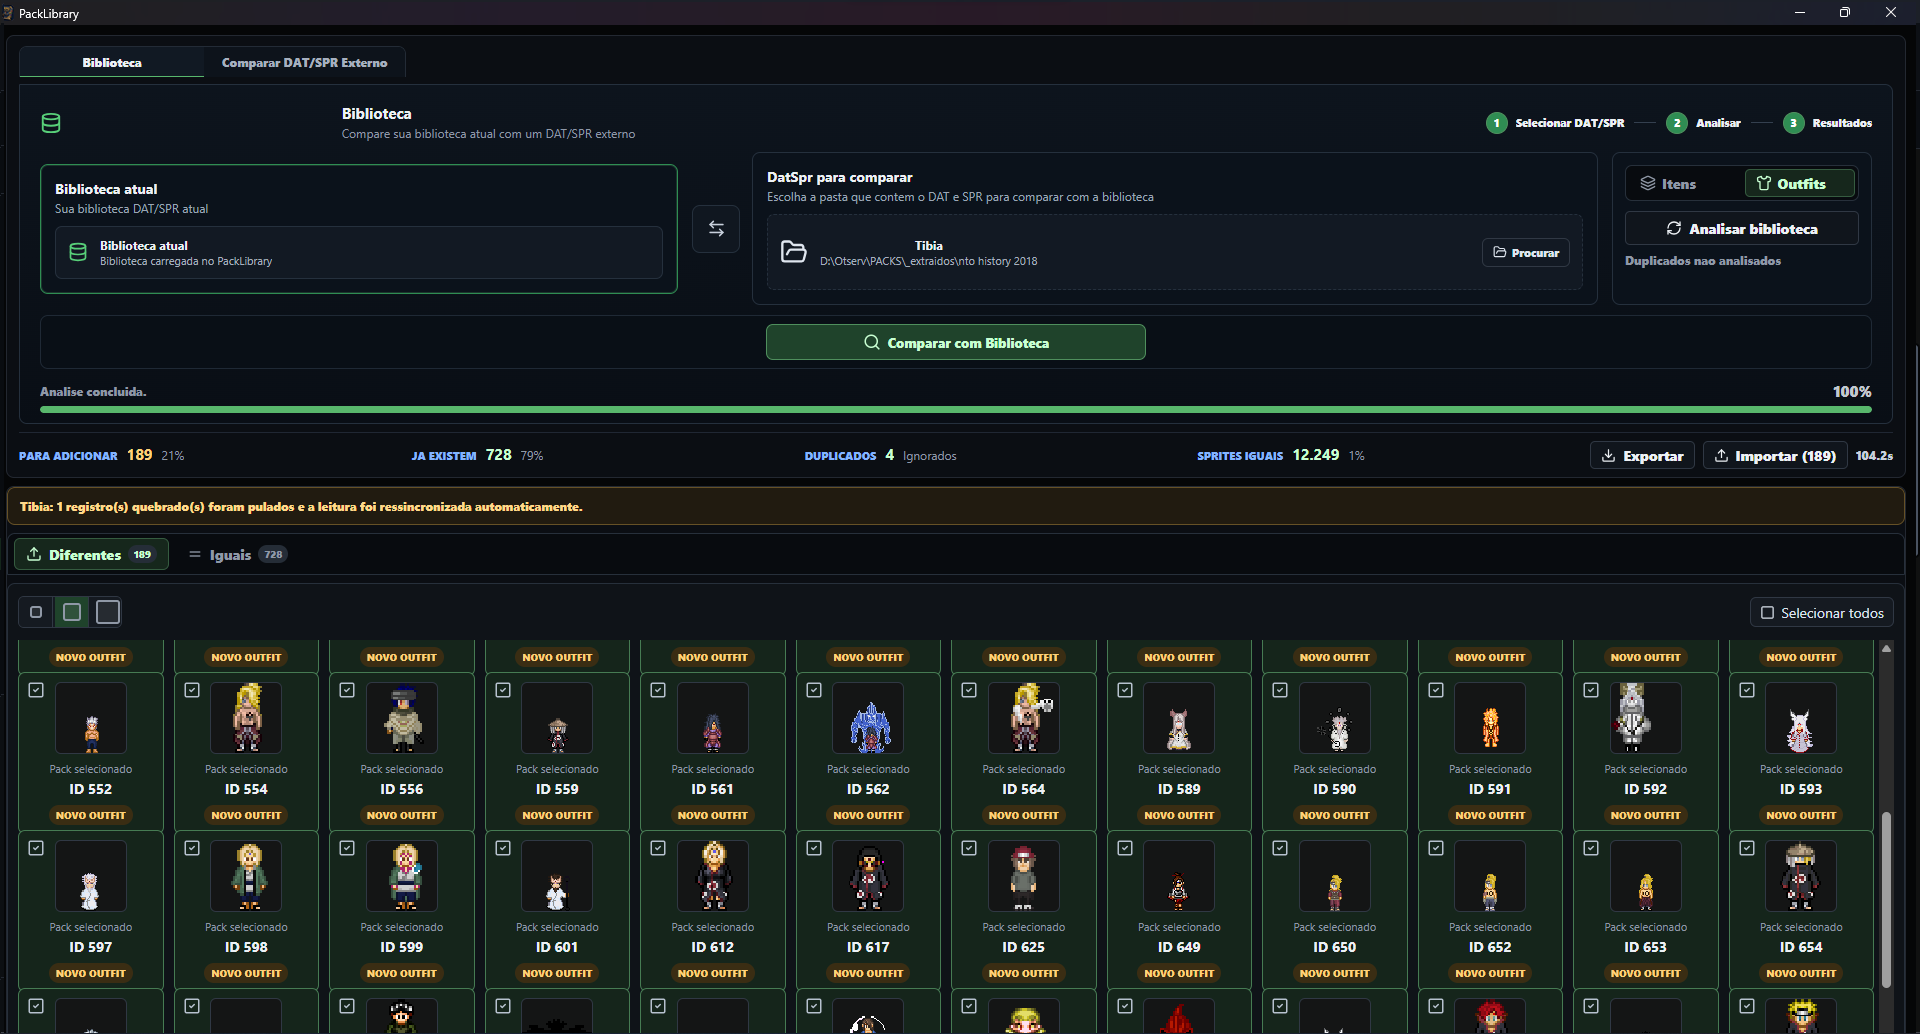Viewport: 1920px width, 1034px height.
Task: Toggle checkbox for outfit ID 559
Action: point(503,690)
